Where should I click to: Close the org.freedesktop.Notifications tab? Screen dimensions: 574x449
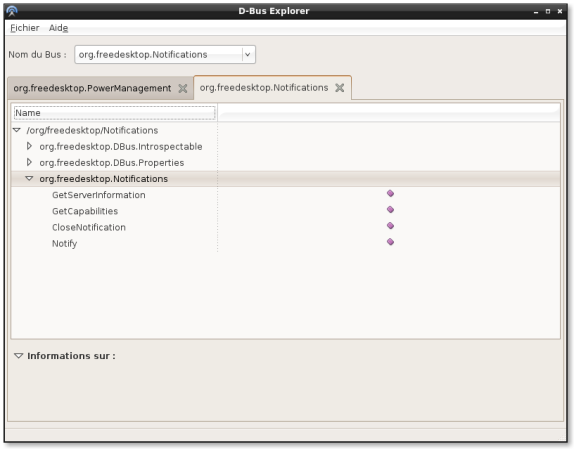[x=340, y=88]
